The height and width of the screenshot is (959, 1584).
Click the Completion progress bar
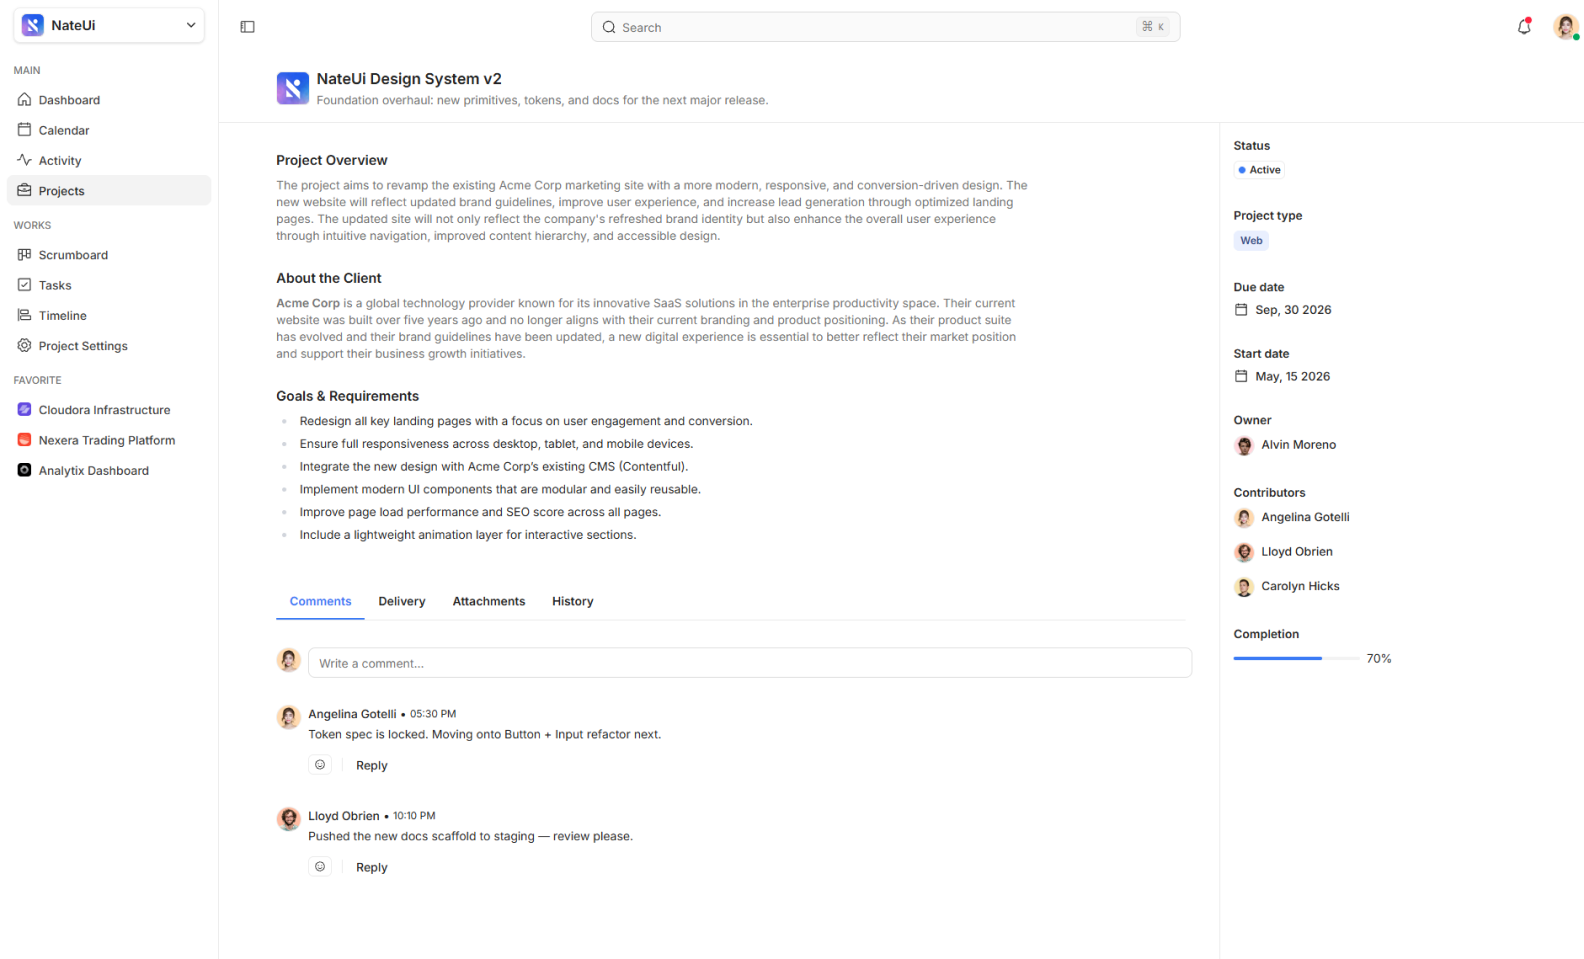tap(1296, 658)
